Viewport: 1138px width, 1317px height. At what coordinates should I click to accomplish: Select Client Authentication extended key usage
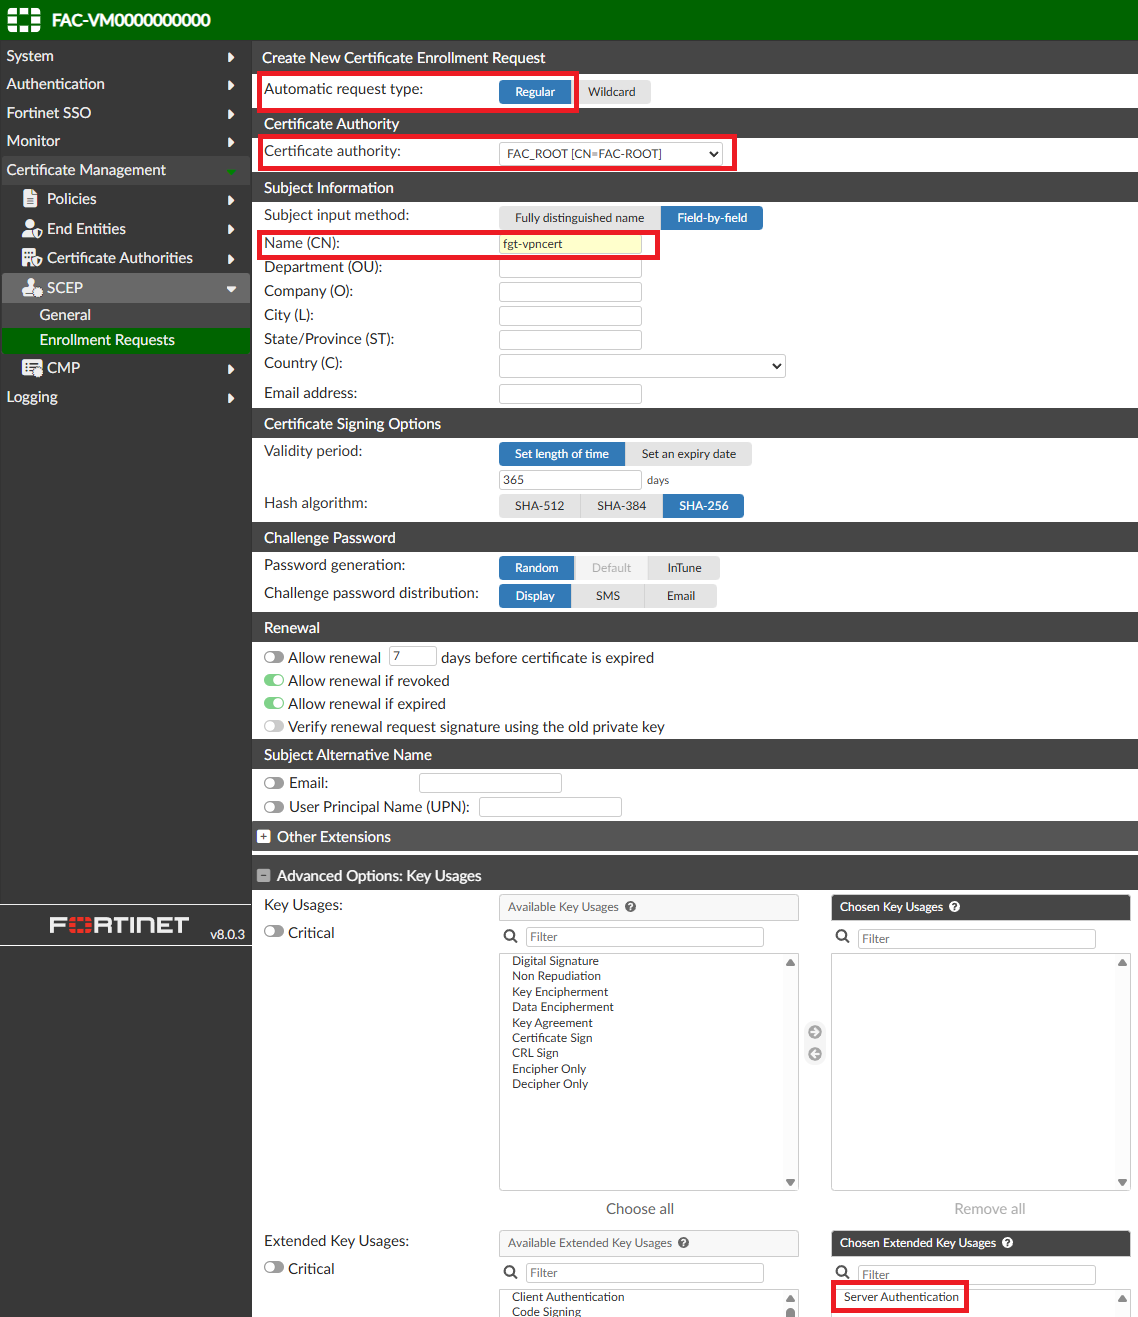pyautogui.click(x=568, y=1297)
